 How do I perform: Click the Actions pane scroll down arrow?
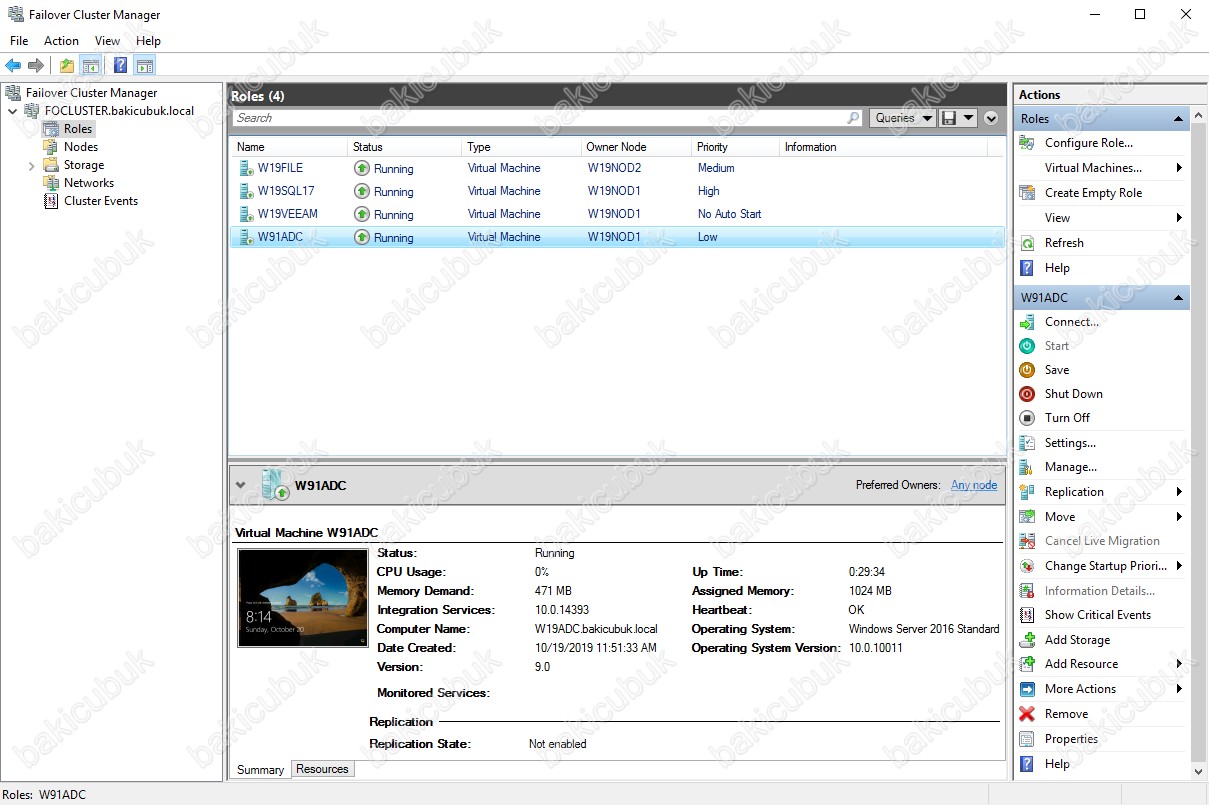coord(1200,772)
